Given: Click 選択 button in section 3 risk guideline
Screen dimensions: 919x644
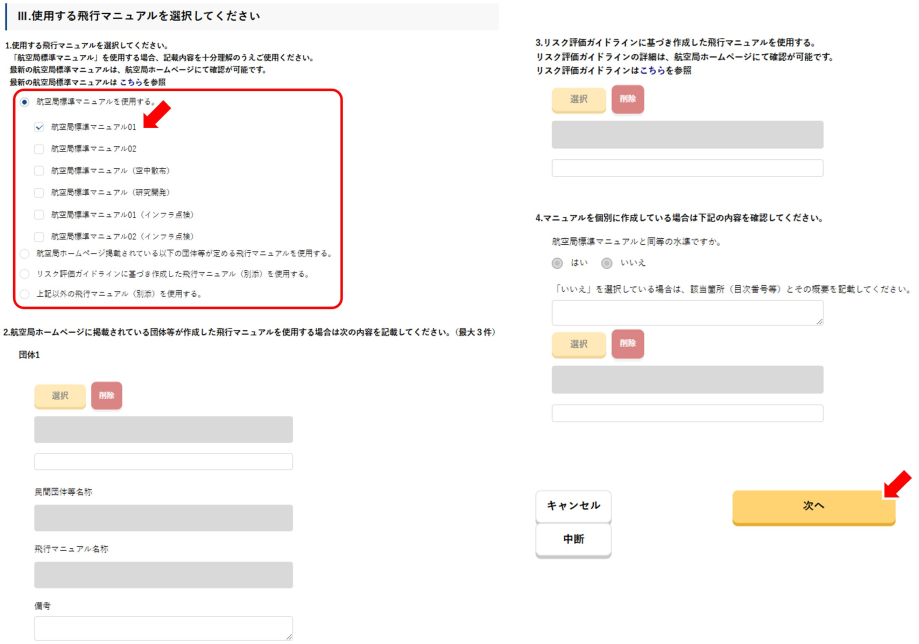Looking at the screenshot, I should pos(578,100).
